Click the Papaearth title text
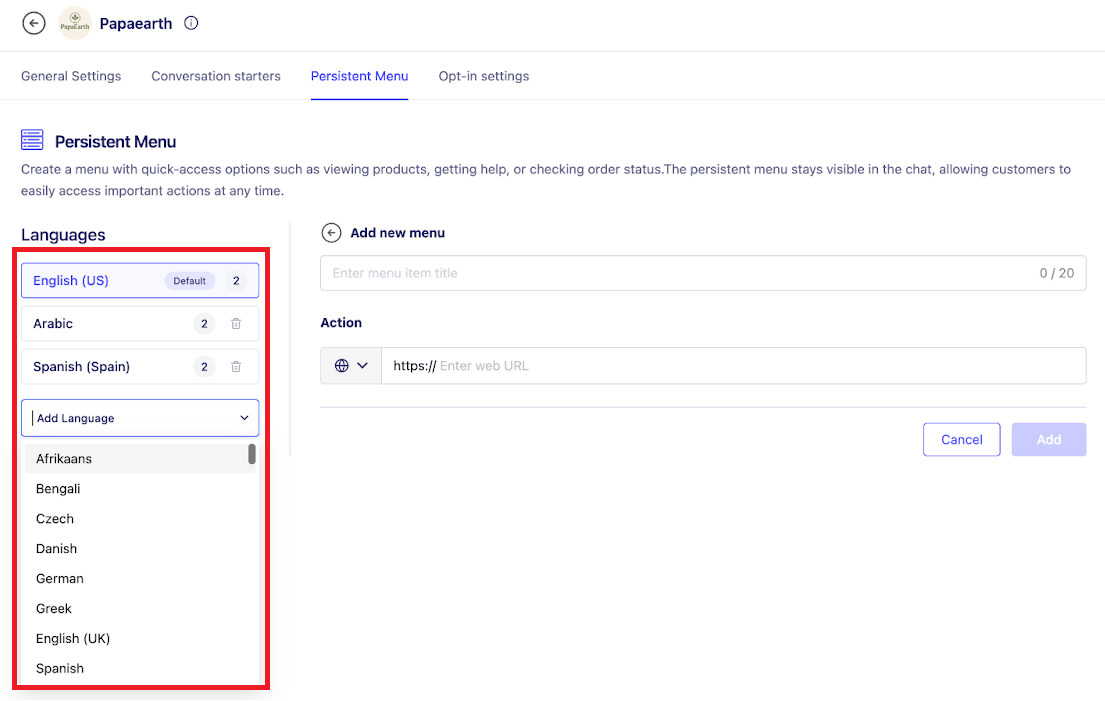This screenshot has width=1105, height=701. point(136,24)
